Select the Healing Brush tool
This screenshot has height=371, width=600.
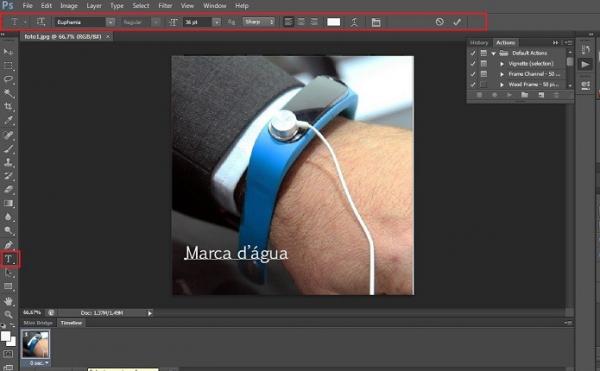[x=8, y=134]
